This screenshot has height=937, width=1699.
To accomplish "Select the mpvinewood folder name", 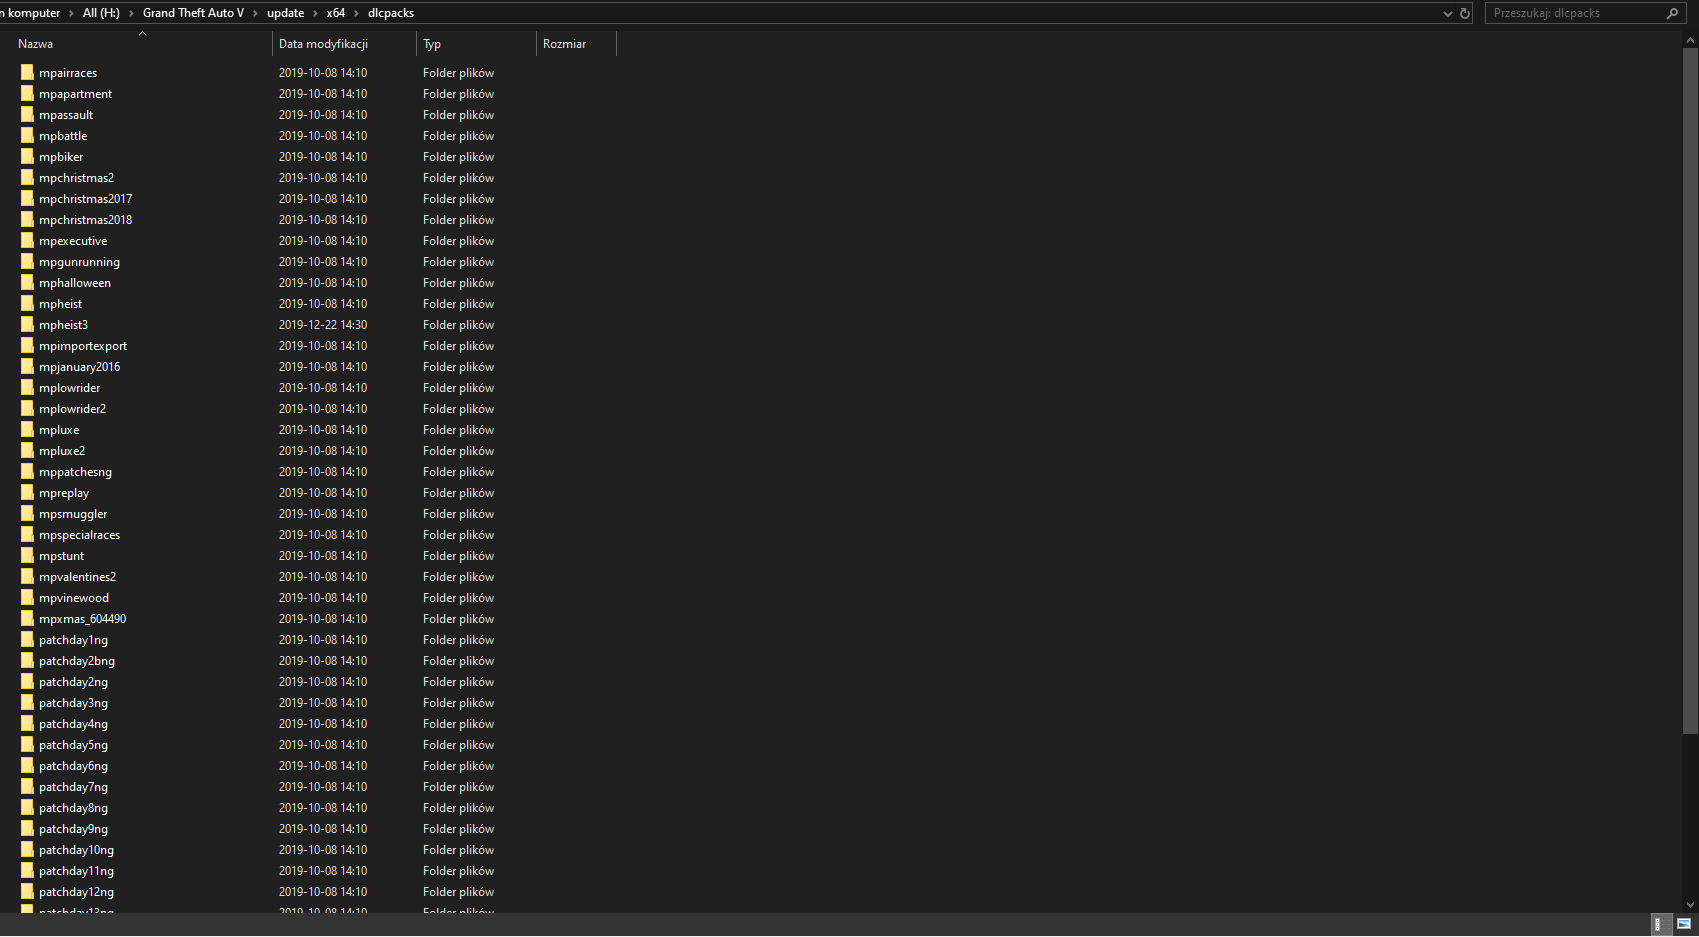I will point(74,598).
